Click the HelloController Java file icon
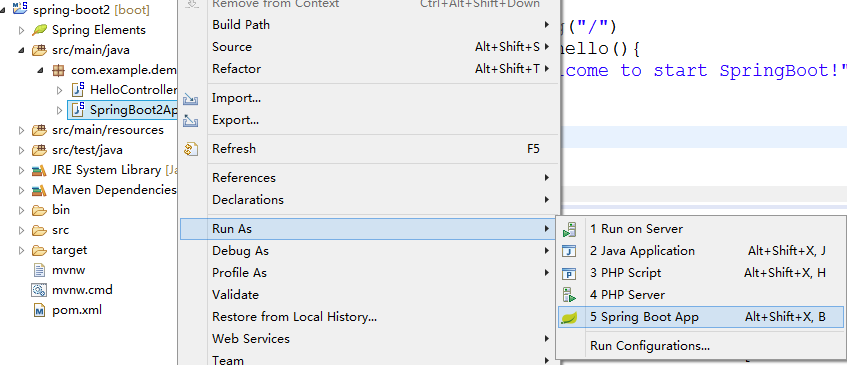847x365 pixels. (x=78, y=90)
